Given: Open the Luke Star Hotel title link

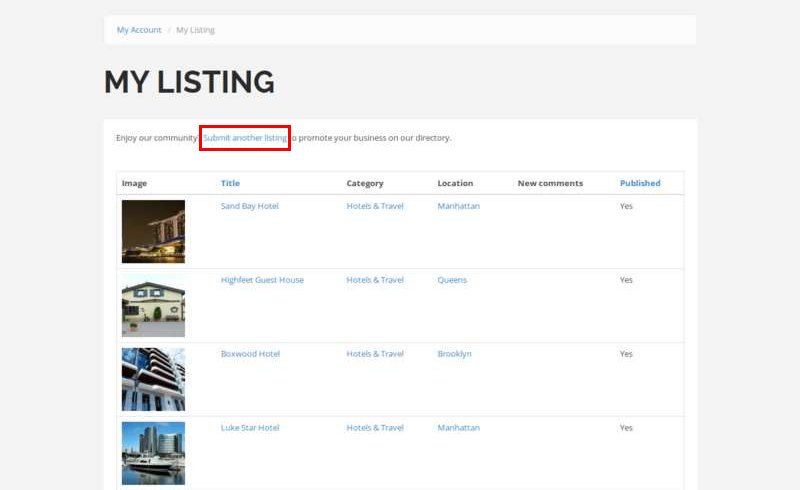Looking at the screenshot, I should coord(250,428).
